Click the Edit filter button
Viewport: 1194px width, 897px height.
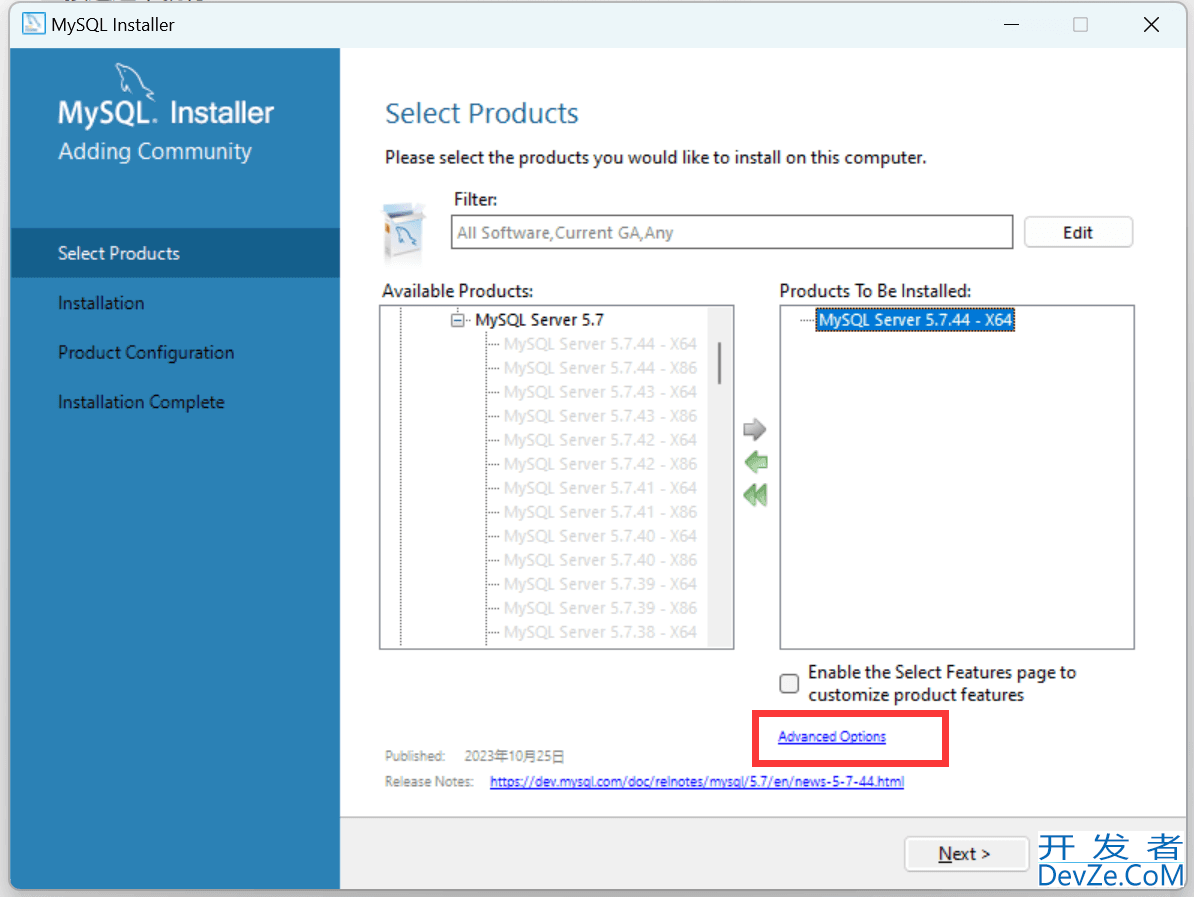click(1077, 232)
